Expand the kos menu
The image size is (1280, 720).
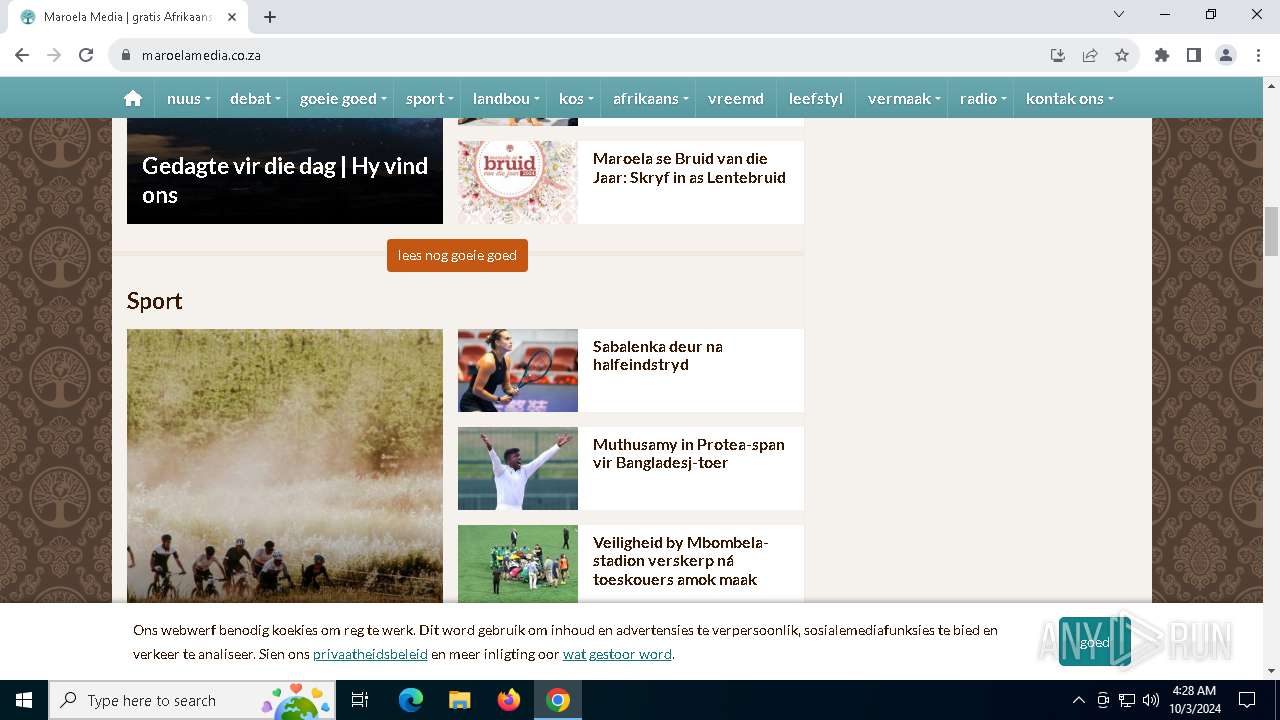576,98
